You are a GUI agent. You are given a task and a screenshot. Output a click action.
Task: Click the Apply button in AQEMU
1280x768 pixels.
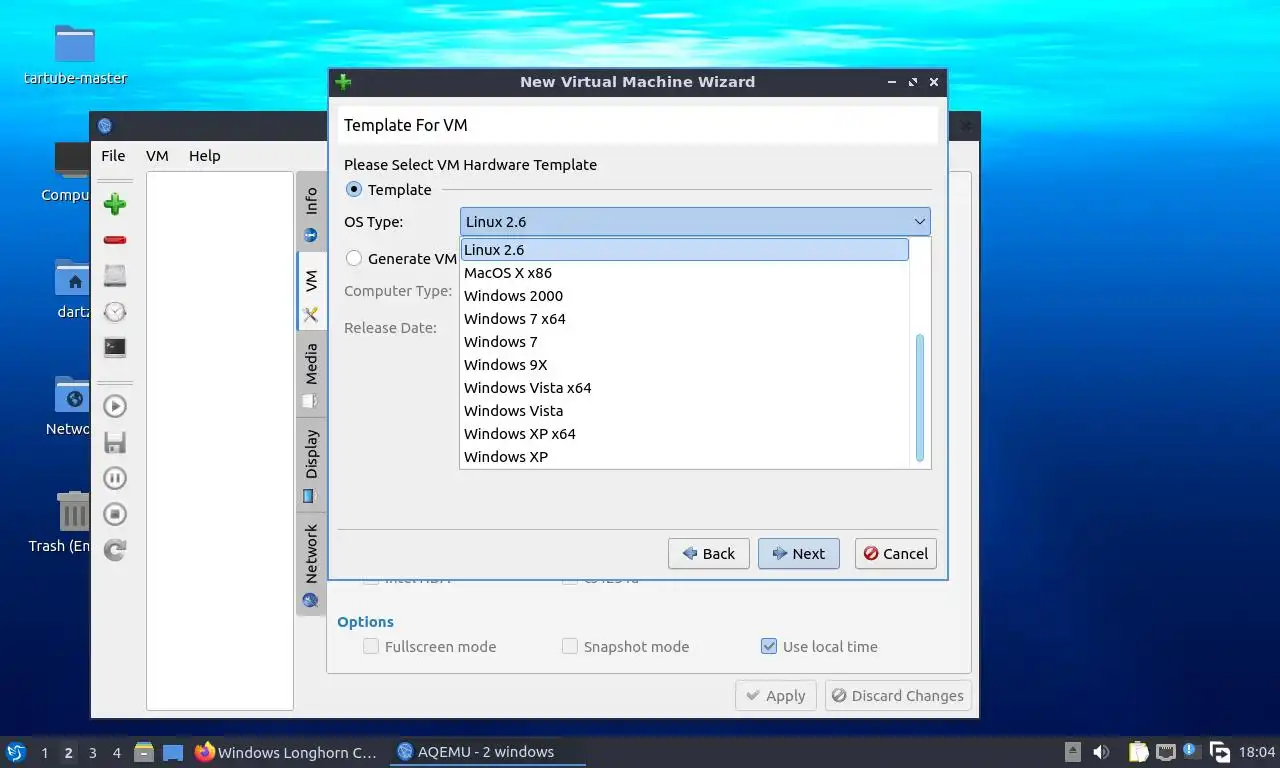tap(776, 696)
